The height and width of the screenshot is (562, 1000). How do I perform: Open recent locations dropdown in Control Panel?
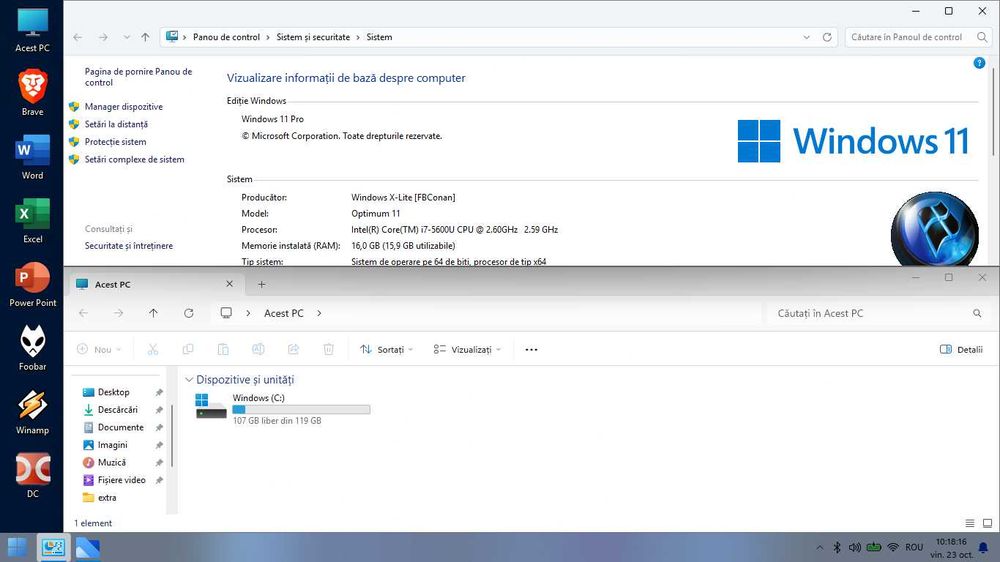126,37
